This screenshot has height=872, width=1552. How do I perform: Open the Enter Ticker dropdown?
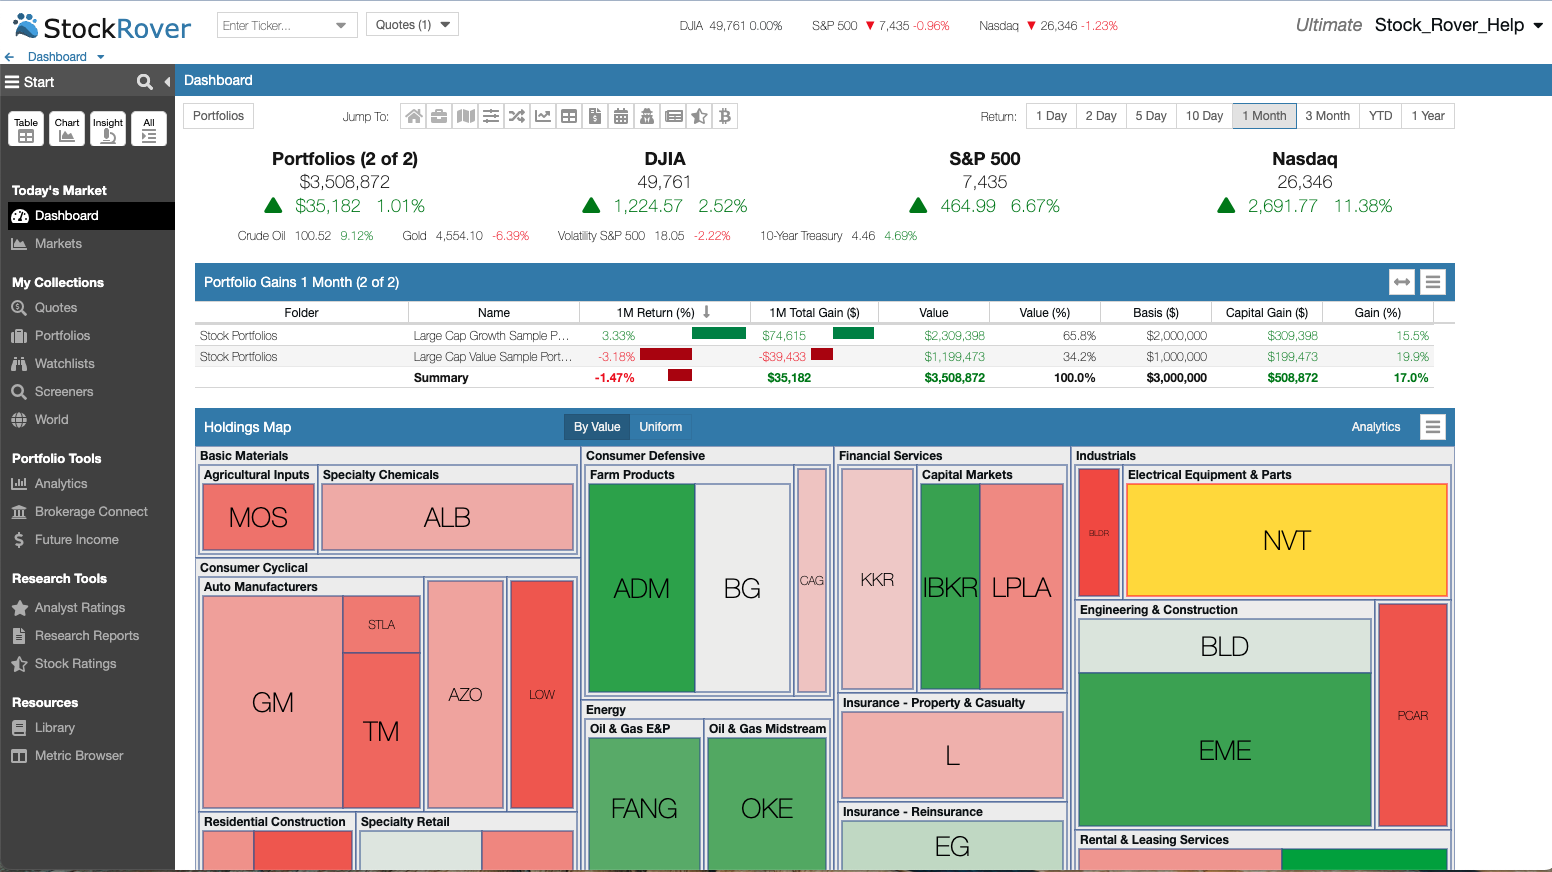click(x=341, y=25)
